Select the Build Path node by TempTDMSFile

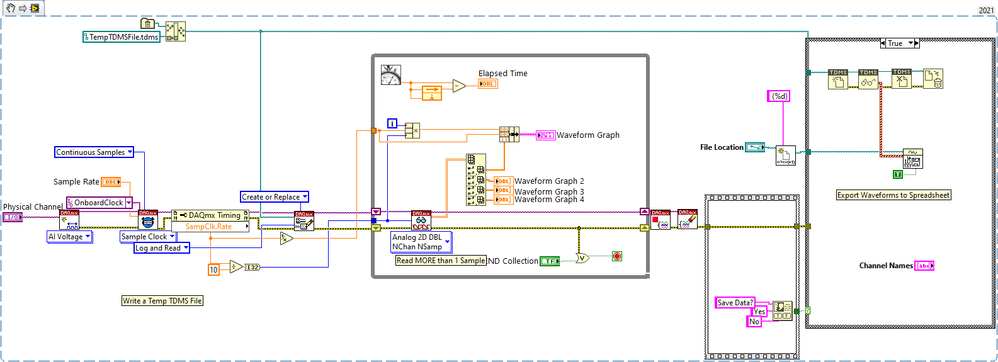click(175, 32)
